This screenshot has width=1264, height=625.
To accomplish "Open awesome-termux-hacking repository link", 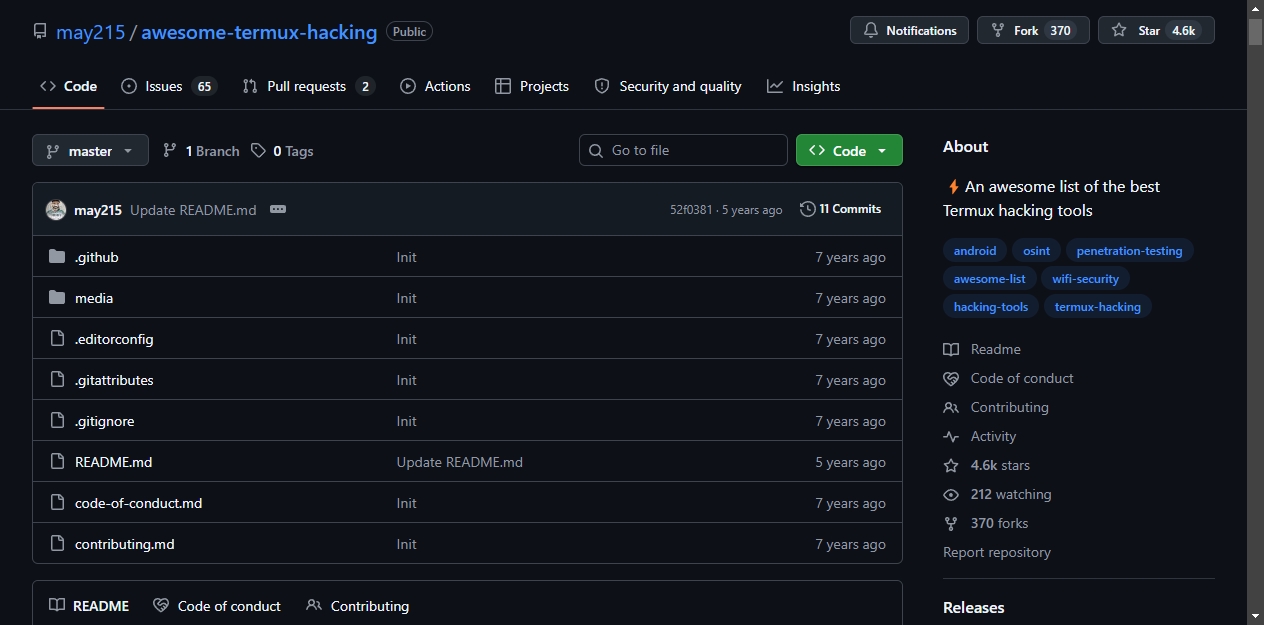I will (x=259, y=32).
